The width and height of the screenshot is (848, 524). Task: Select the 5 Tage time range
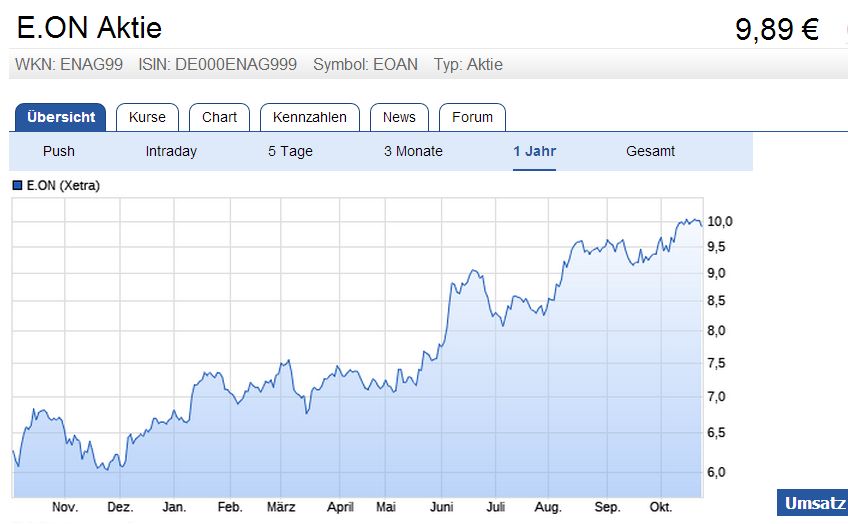coord(290,151)
